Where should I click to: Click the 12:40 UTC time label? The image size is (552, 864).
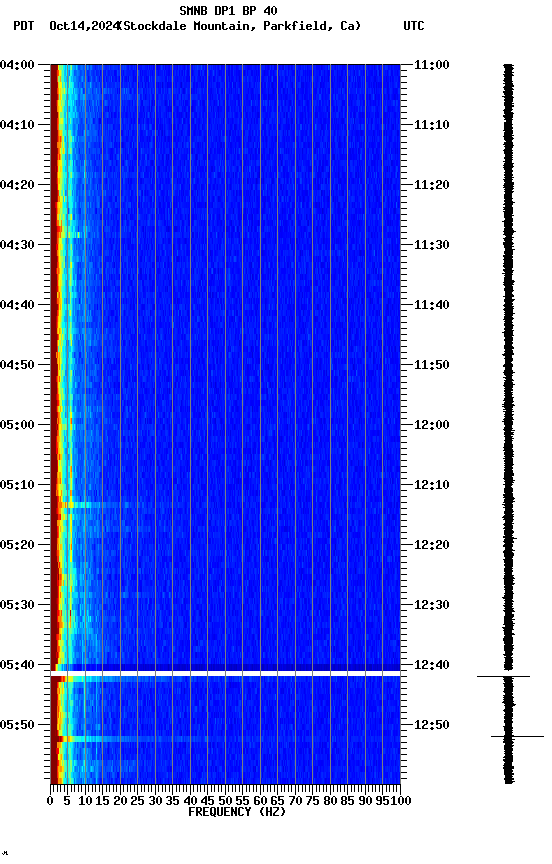[432, 665]
